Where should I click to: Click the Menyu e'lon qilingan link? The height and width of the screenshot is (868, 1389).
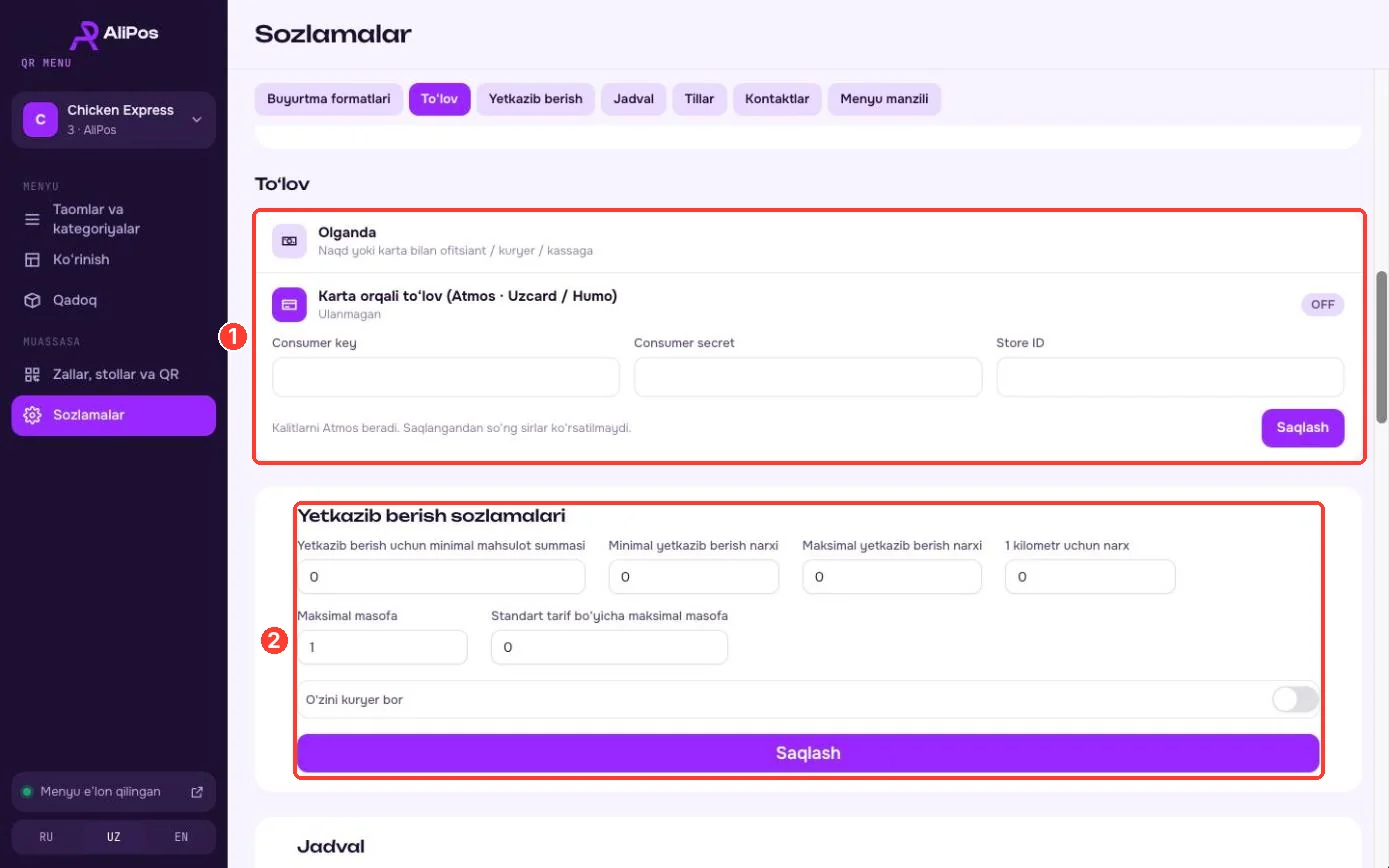(113, 792)
